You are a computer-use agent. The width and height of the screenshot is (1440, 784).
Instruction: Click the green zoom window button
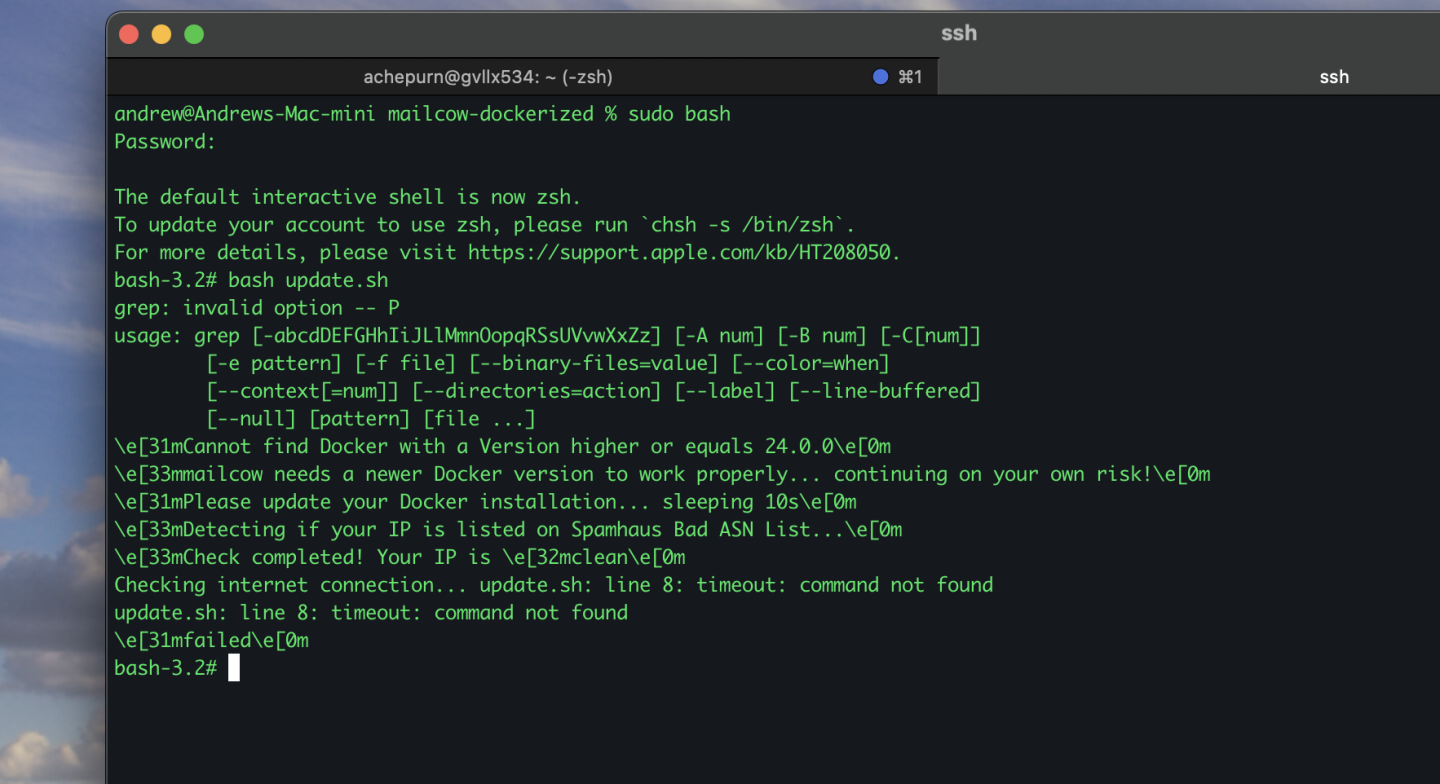[194, 34]
